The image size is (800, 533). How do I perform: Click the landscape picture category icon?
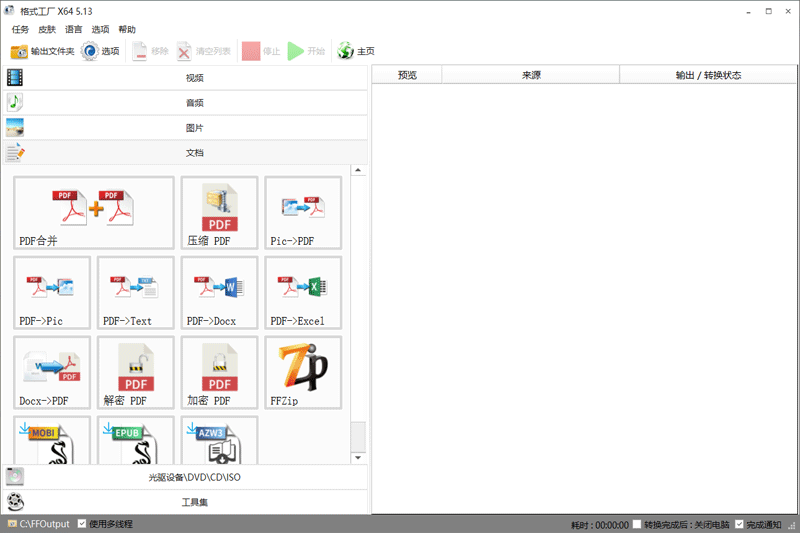point(15,128)
